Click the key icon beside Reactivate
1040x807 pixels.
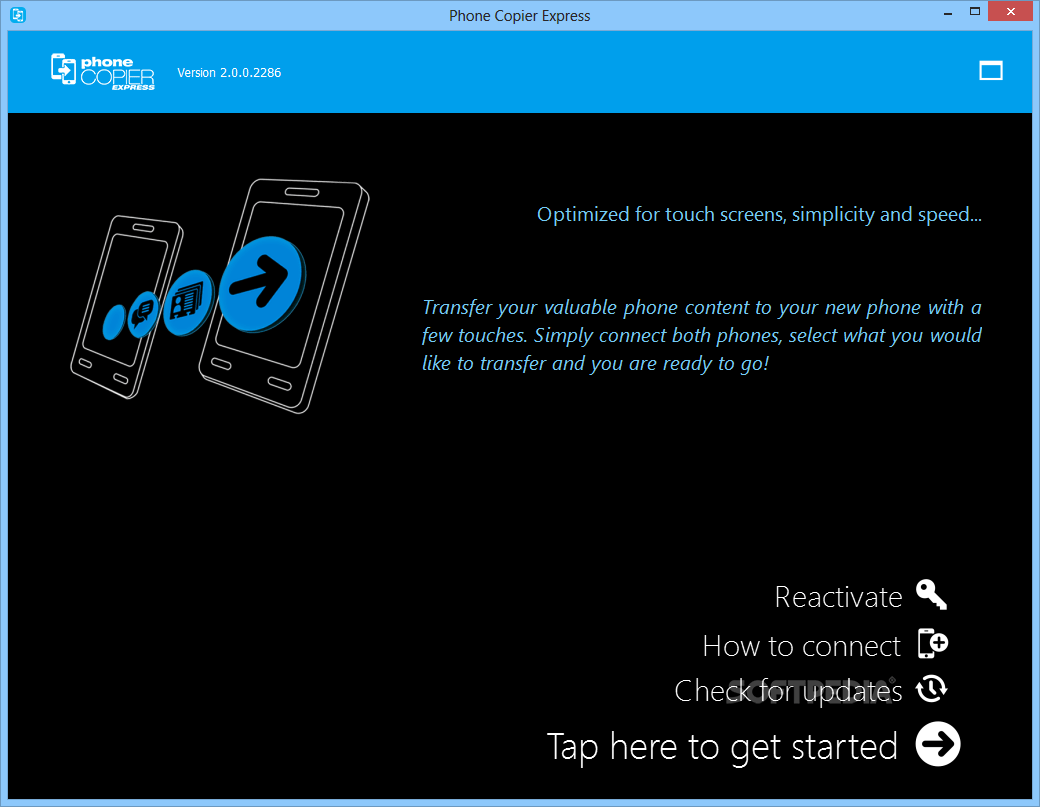pos(932,595)
